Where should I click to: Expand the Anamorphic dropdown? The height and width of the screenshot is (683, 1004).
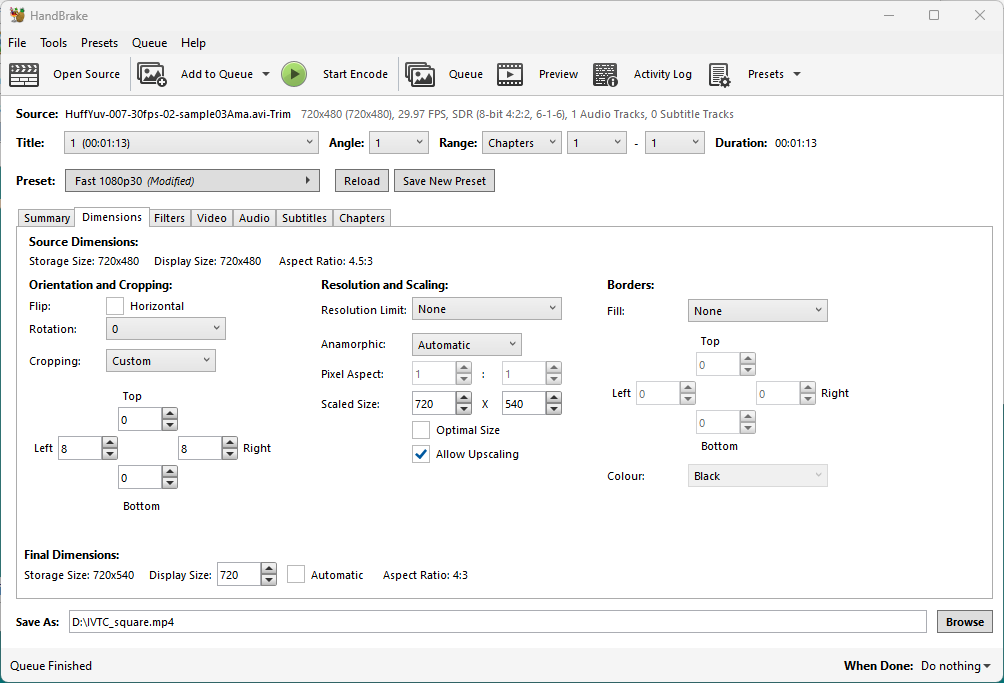click(466, 345)
